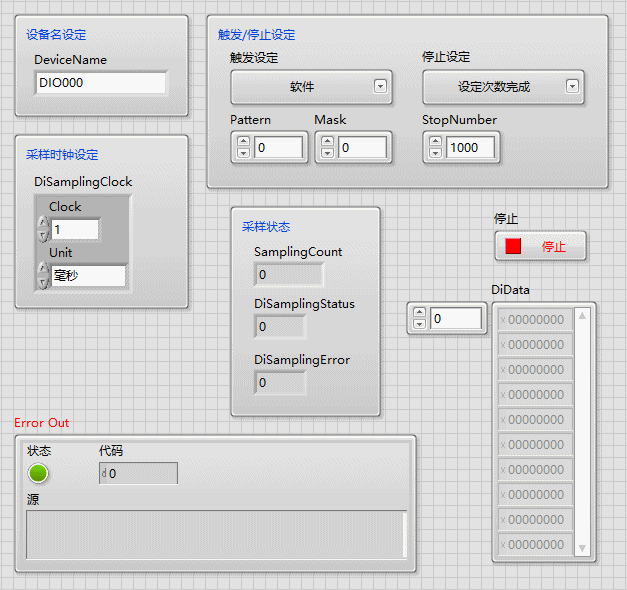
Task: Lower StopNumber with its down arrow
Action: [435, 154]
